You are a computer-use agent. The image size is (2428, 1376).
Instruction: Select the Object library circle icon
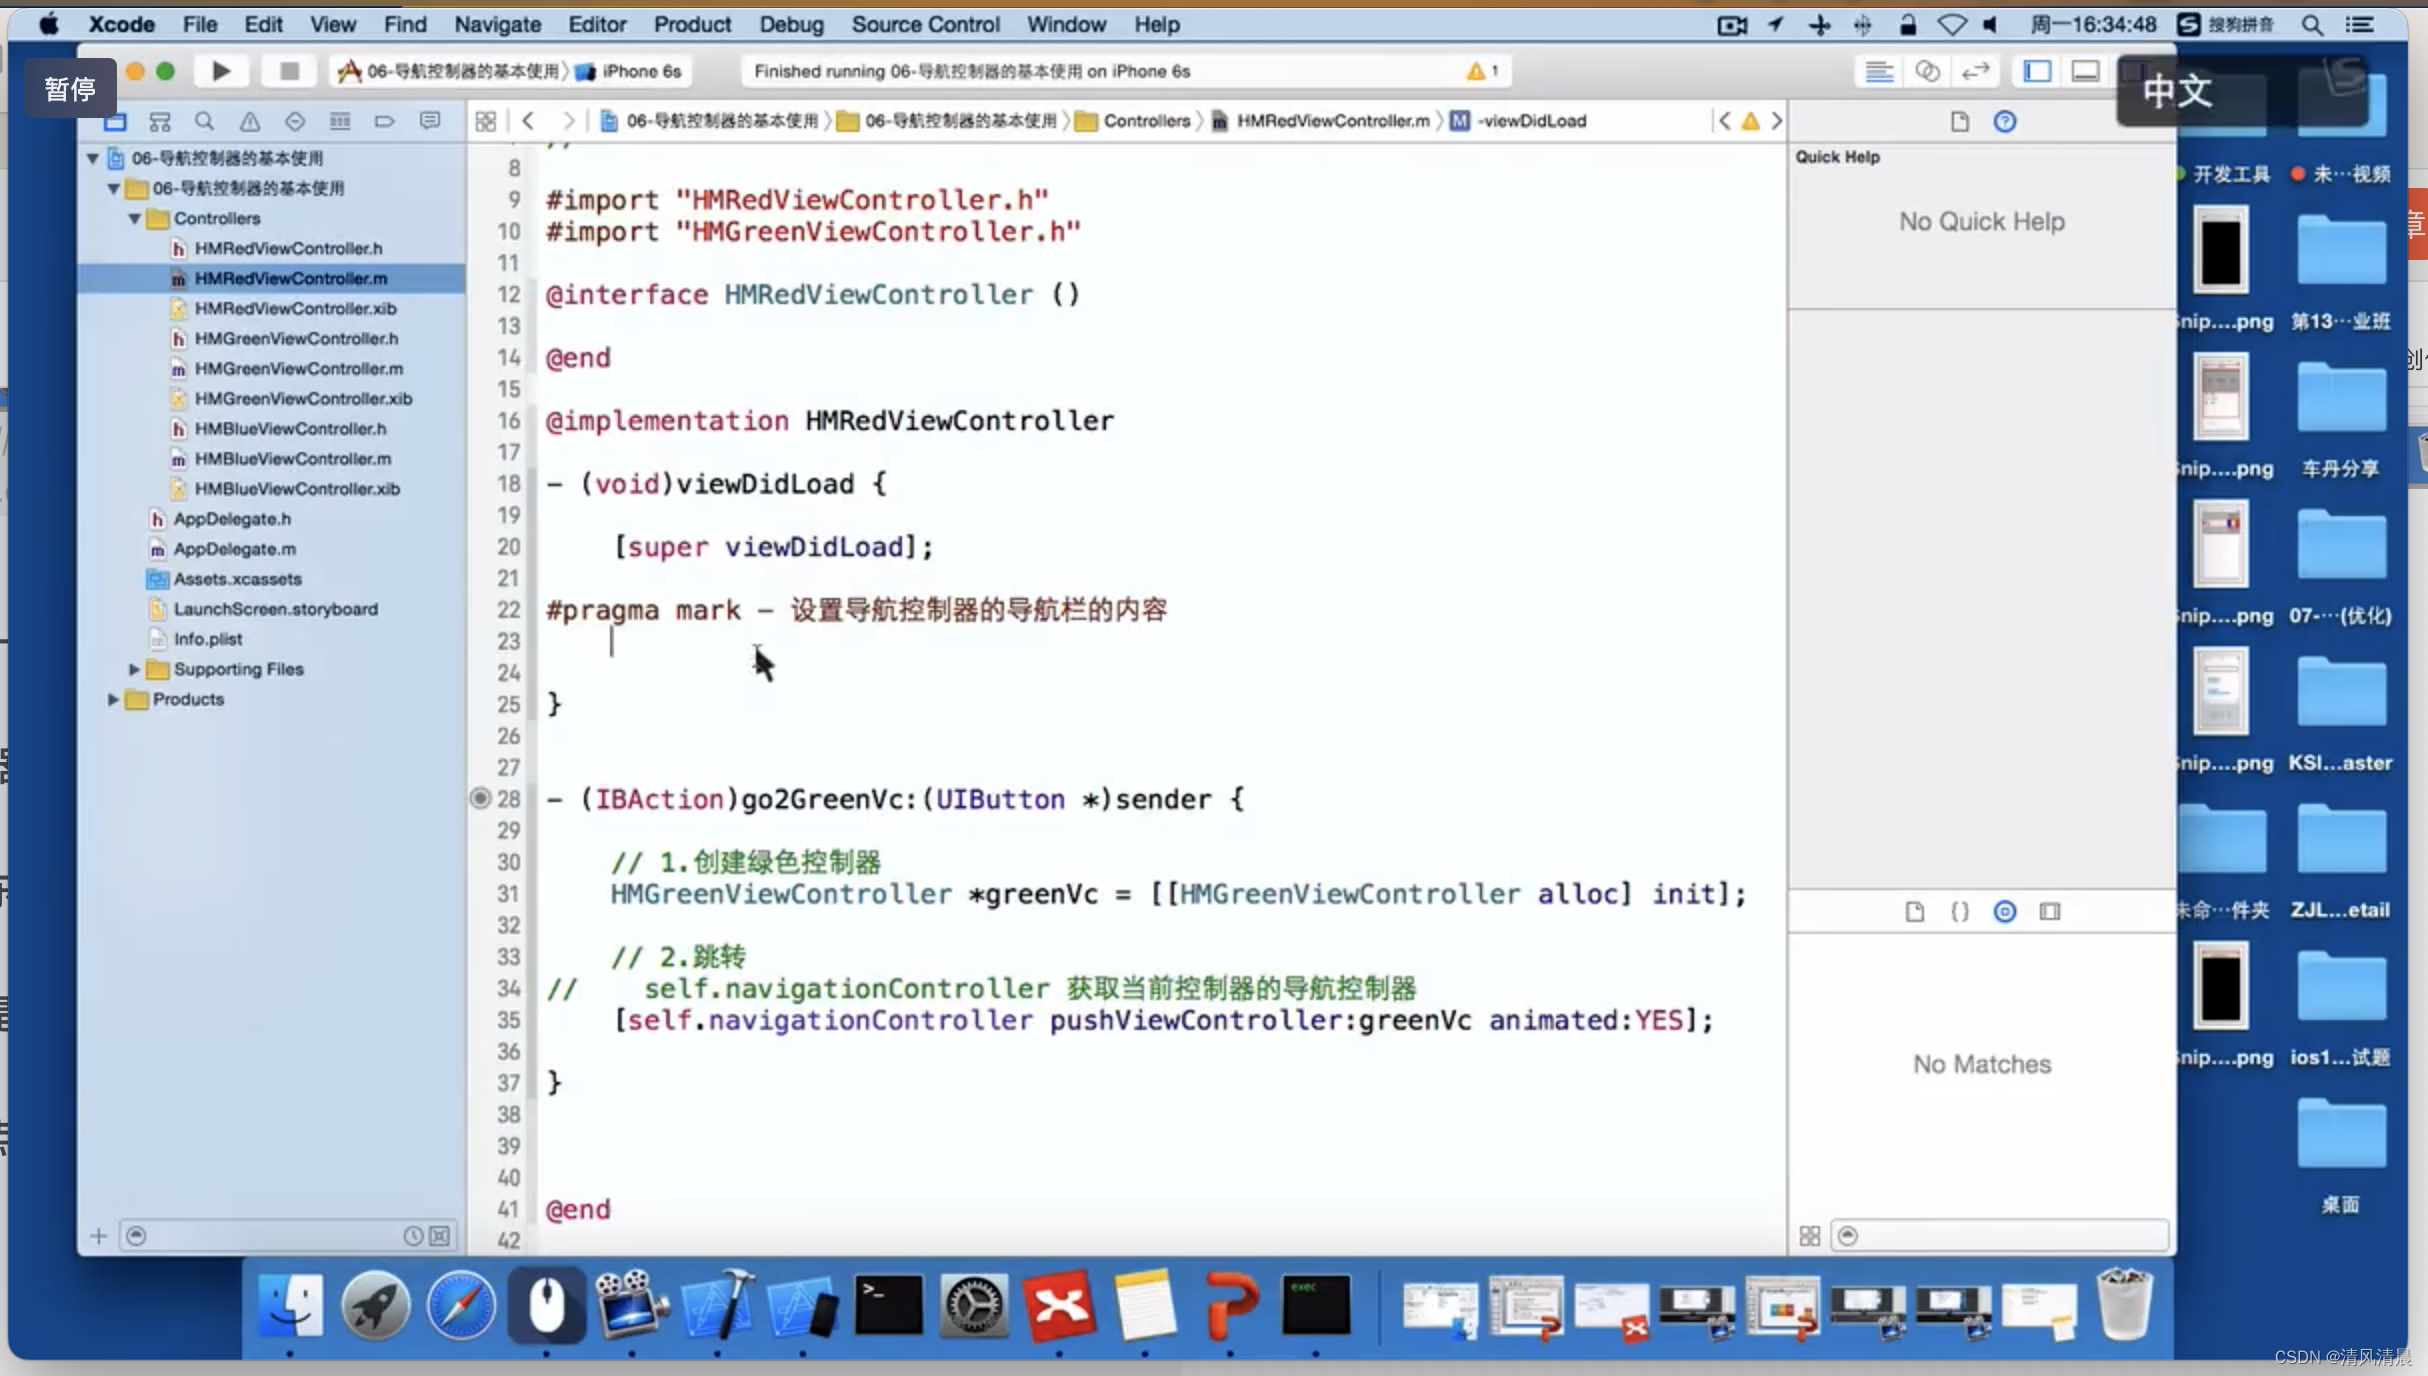point(2005,911)
